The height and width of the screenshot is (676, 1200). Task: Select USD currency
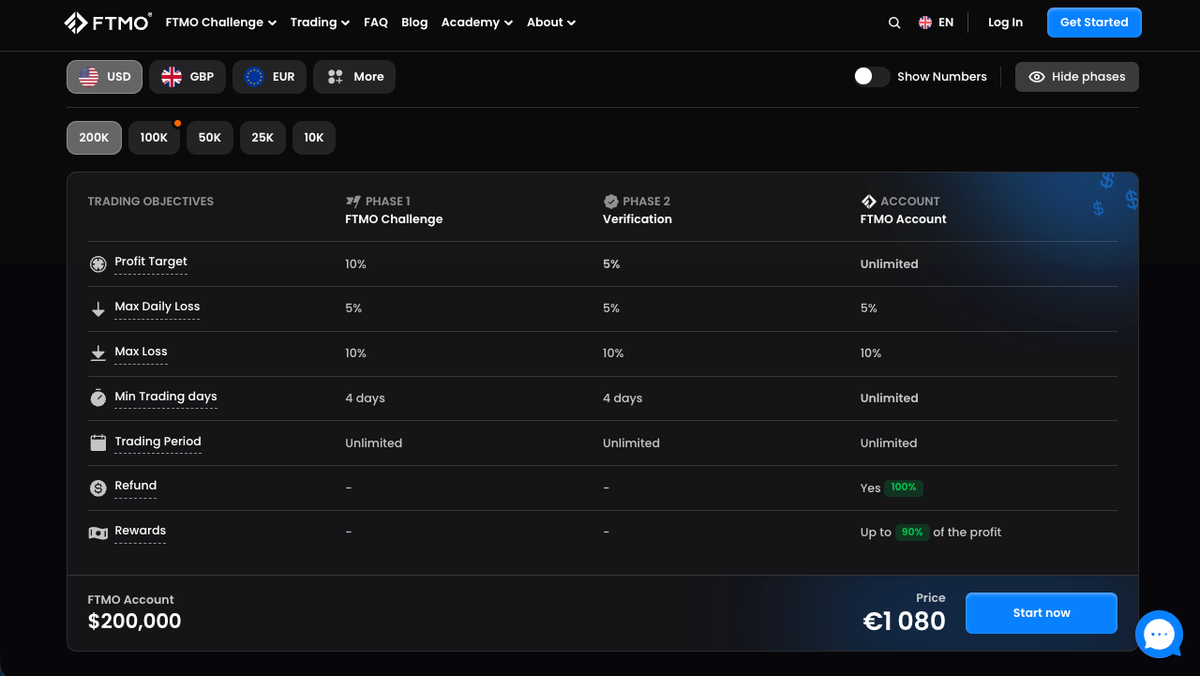(105, 77)
